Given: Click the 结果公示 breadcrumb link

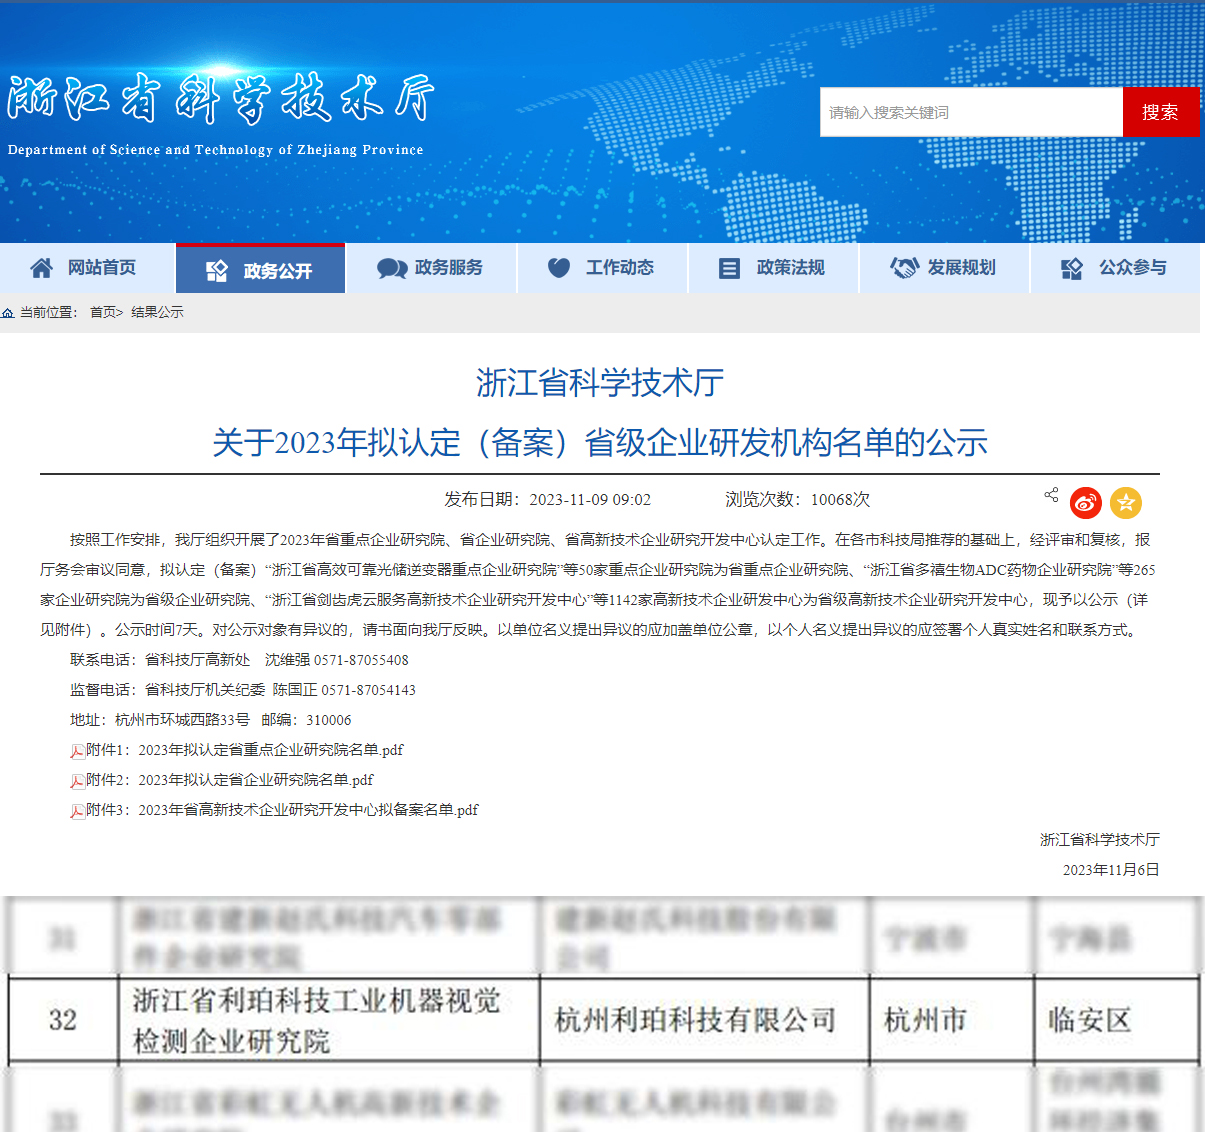Looking at the screenshot, I should click(x=157, y=312).
